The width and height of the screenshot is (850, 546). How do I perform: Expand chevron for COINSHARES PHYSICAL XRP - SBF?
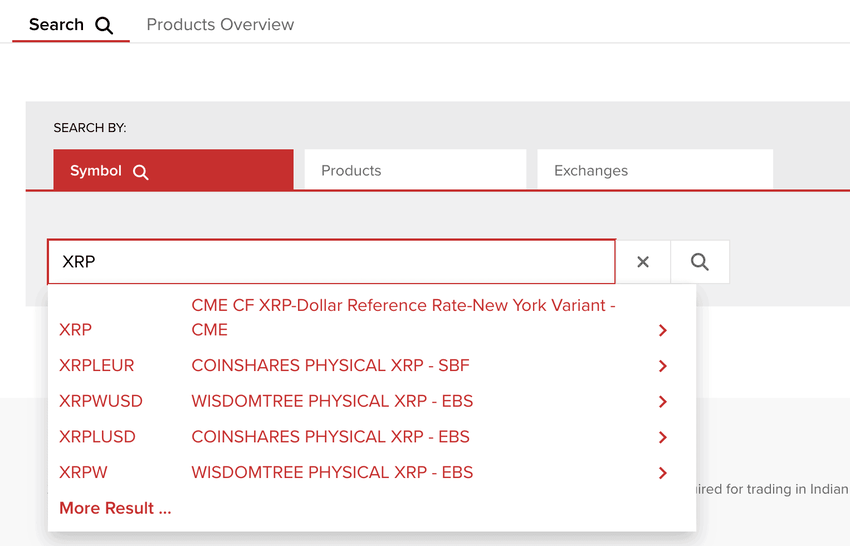pos(662,366)
